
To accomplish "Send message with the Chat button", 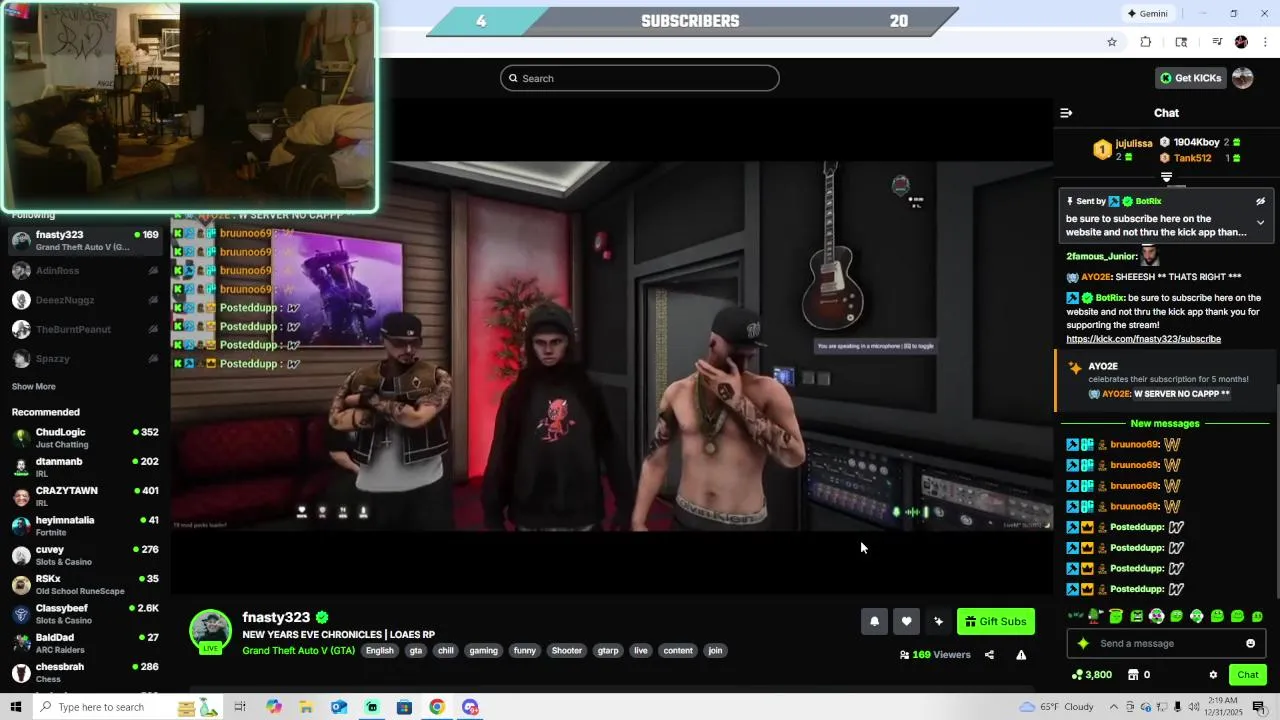I will (1248, 675).
